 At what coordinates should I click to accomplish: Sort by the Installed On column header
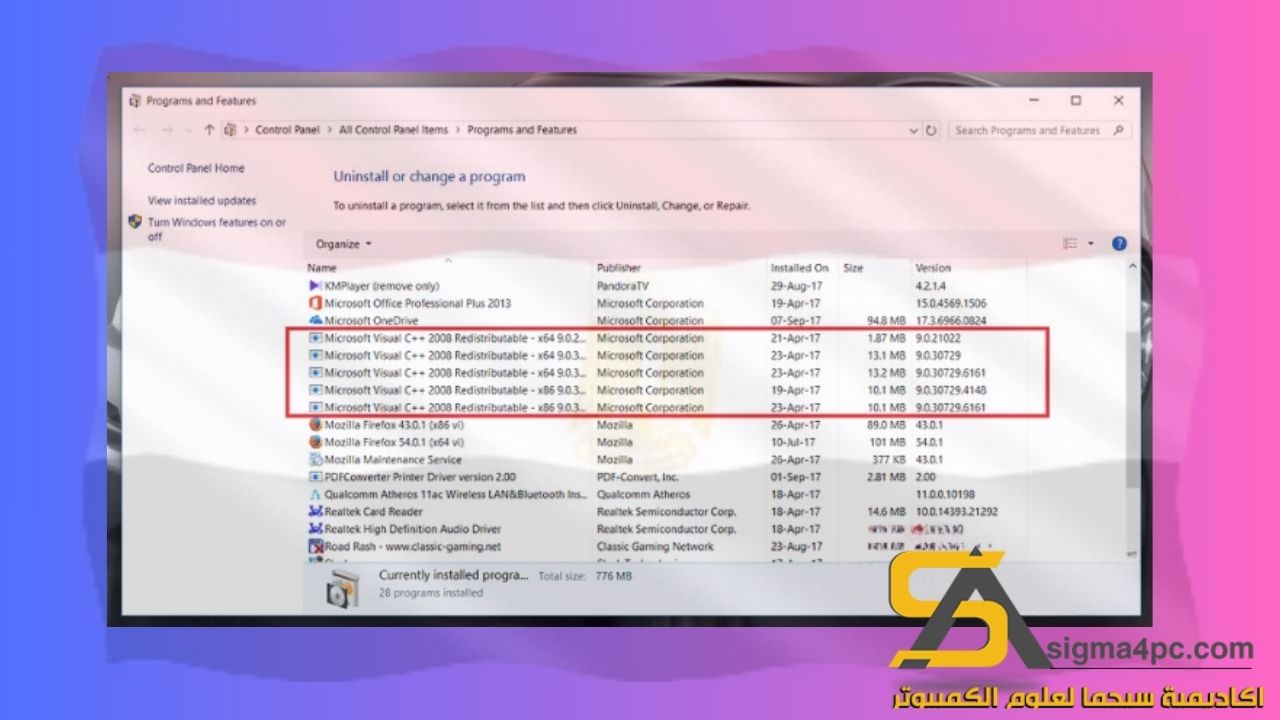point(799,268)
